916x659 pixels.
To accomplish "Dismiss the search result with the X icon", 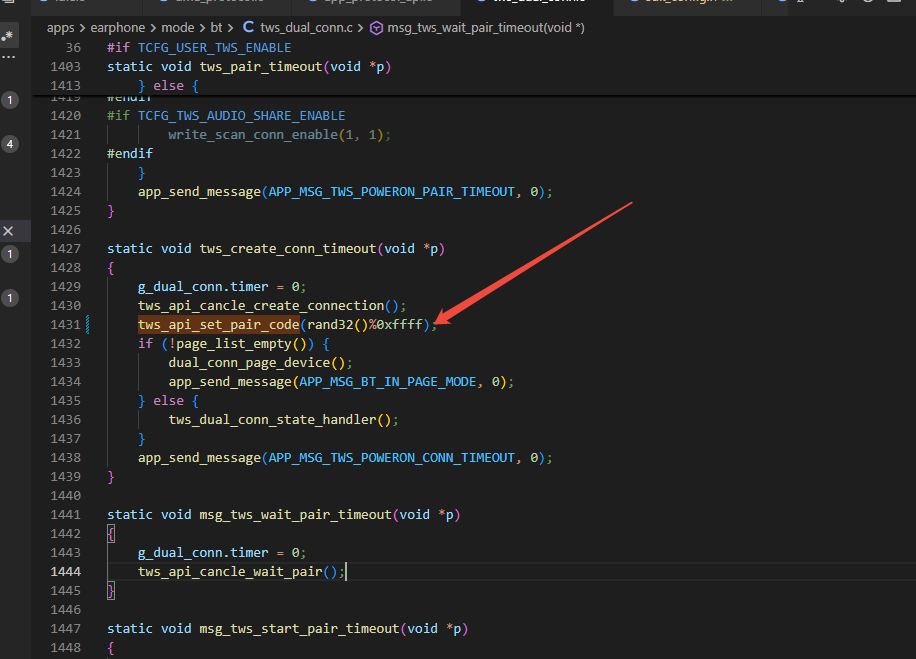I will pyautogui.click(x=8, y=231).
